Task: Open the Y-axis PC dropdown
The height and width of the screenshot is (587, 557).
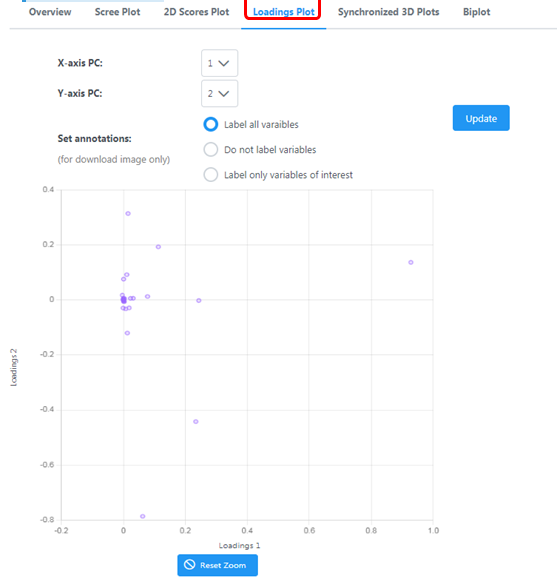Action: 219,93
